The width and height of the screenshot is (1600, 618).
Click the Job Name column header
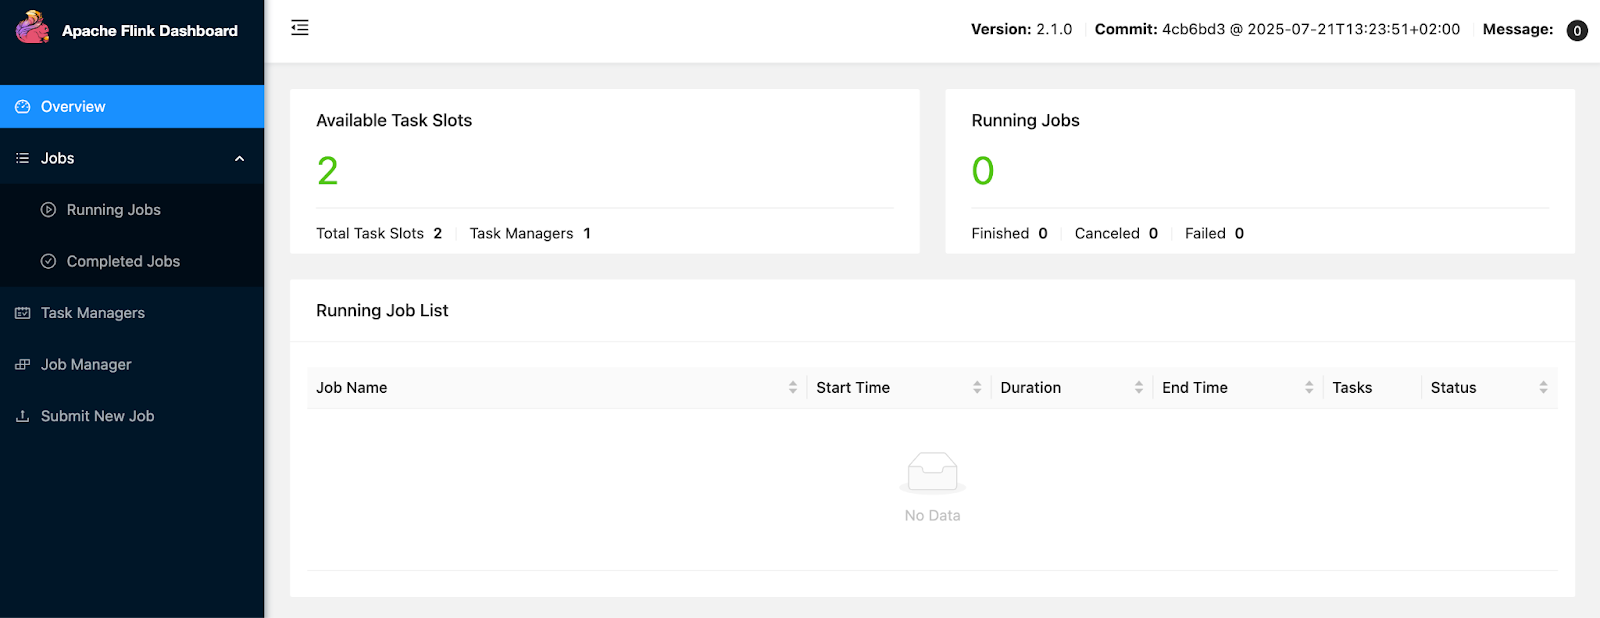[557, 388]
